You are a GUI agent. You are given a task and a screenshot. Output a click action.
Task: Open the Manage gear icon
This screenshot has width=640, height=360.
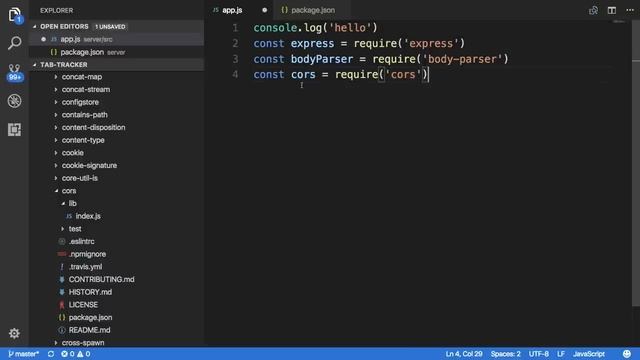tap(14, 333)
